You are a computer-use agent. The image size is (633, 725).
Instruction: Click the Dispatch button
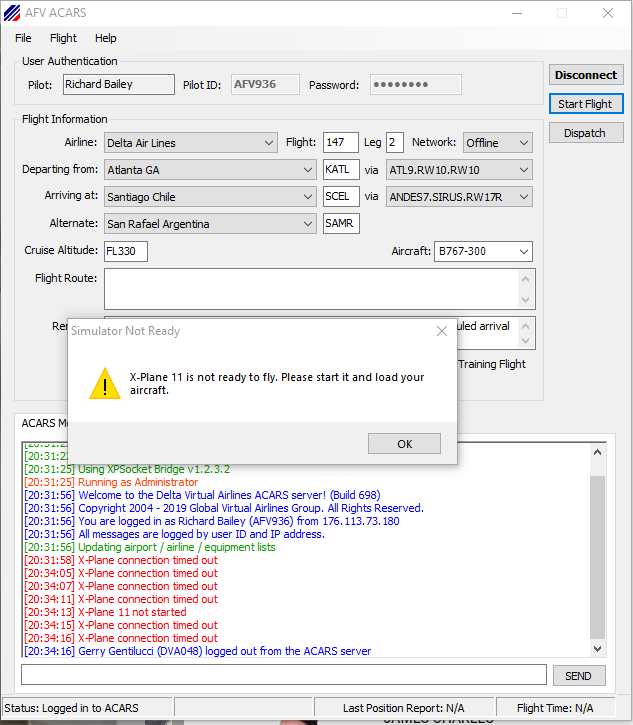tap(586, 133)
